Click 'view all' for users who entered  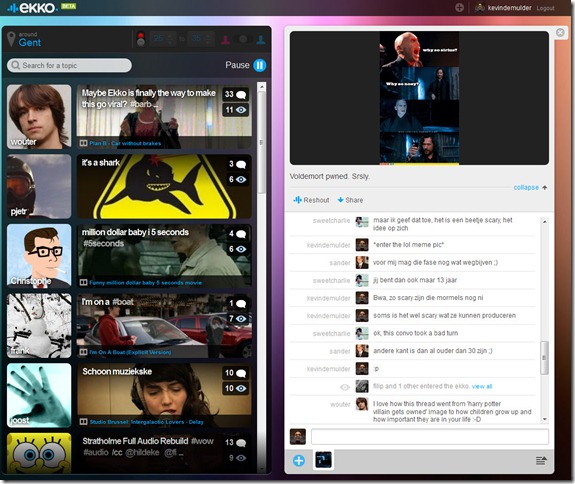click(482, 386)
